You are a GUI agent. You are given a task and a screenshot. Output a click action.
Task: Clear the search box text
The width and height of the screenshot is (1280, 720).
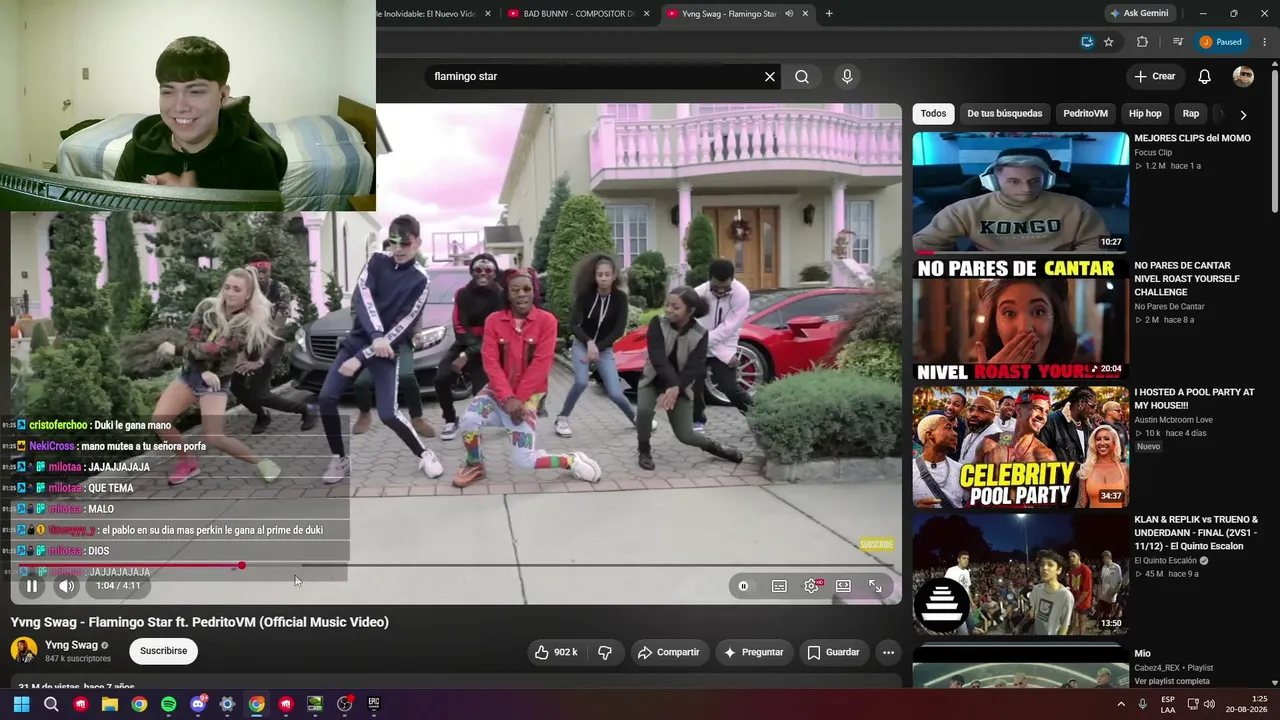pos(770,76)
